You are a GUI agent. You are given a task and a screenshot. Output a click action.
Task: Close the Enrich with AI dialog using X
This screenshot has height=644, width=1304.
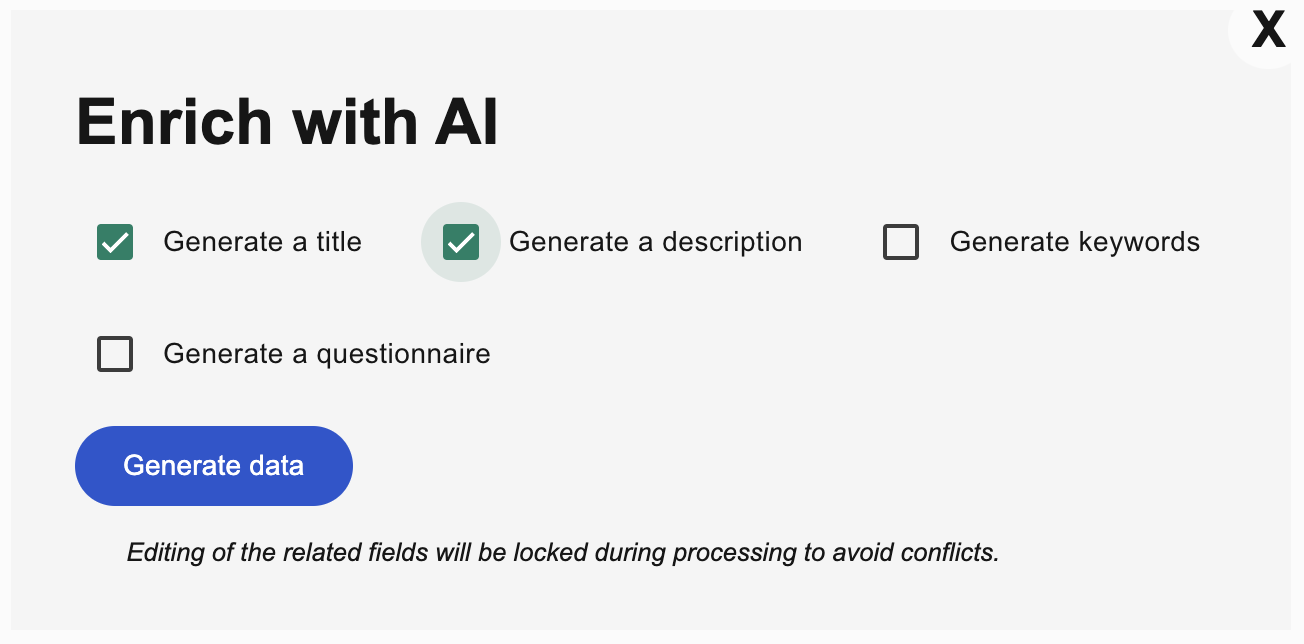tap(1268, 30)
